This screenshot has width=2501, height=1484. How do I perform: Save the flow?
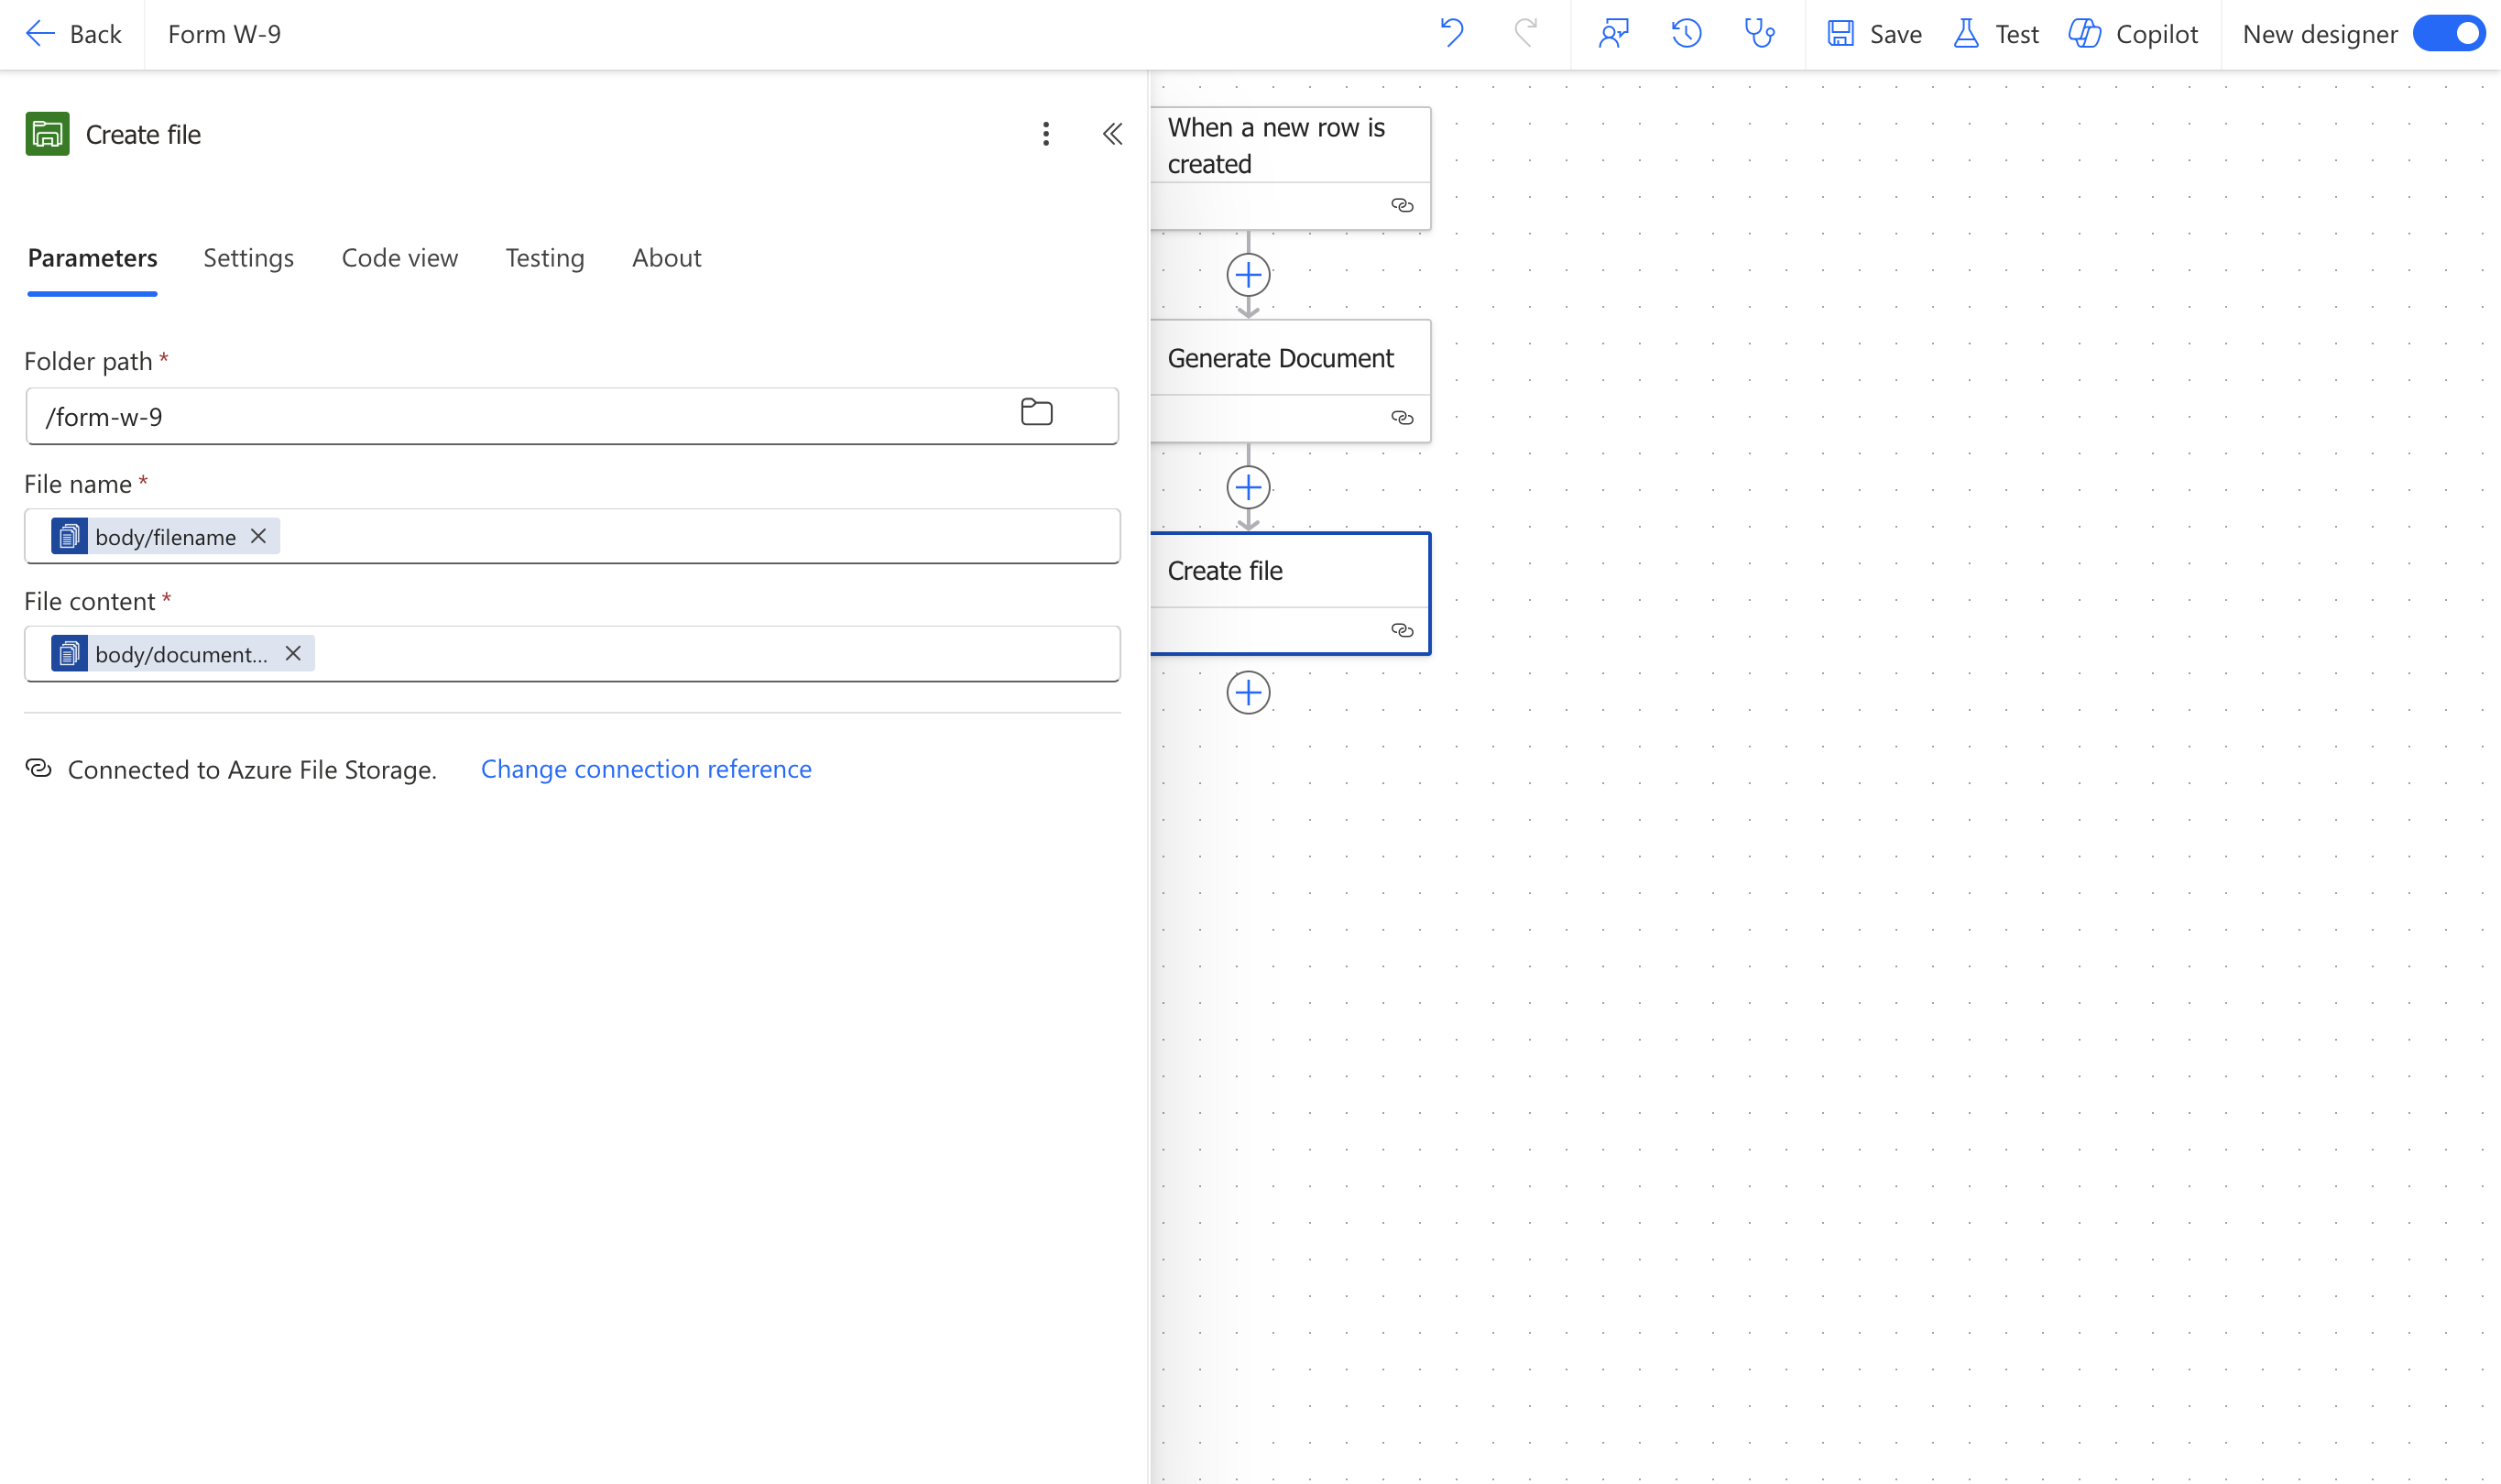pos(1874,34)
